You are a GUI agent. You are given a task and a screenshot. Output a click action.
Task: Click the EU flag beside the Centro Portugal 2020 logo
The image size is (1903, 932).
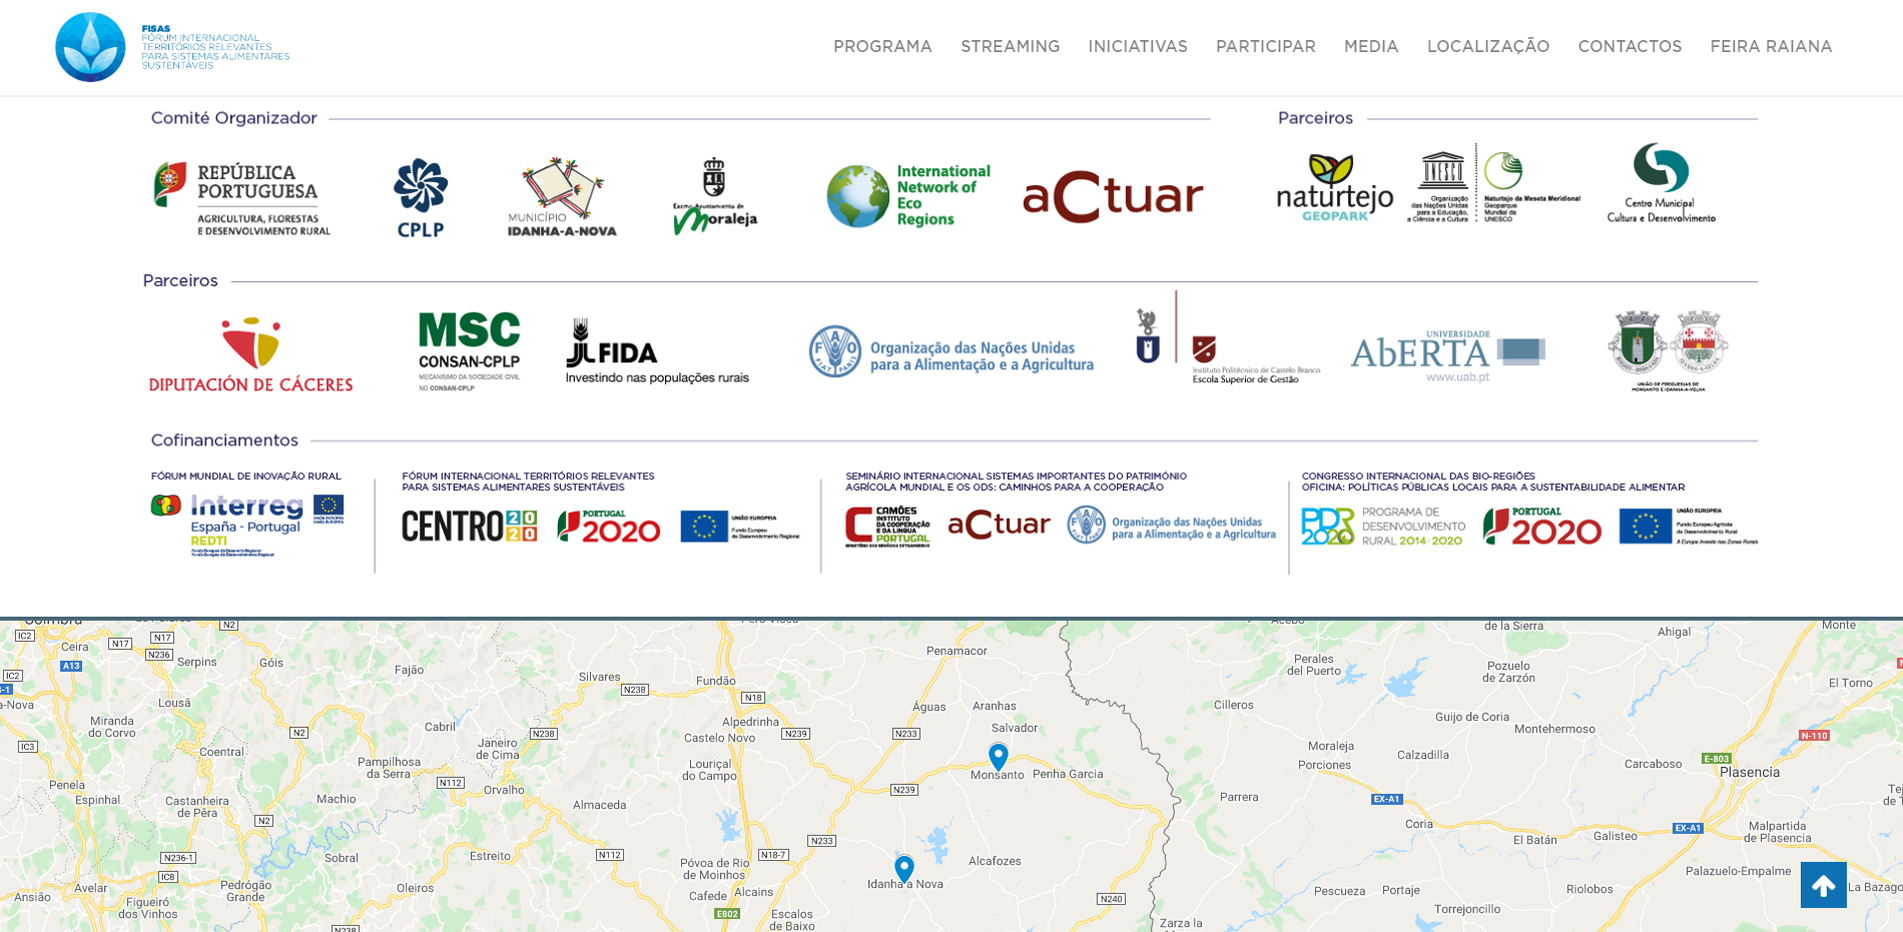(x=740, y=526)
